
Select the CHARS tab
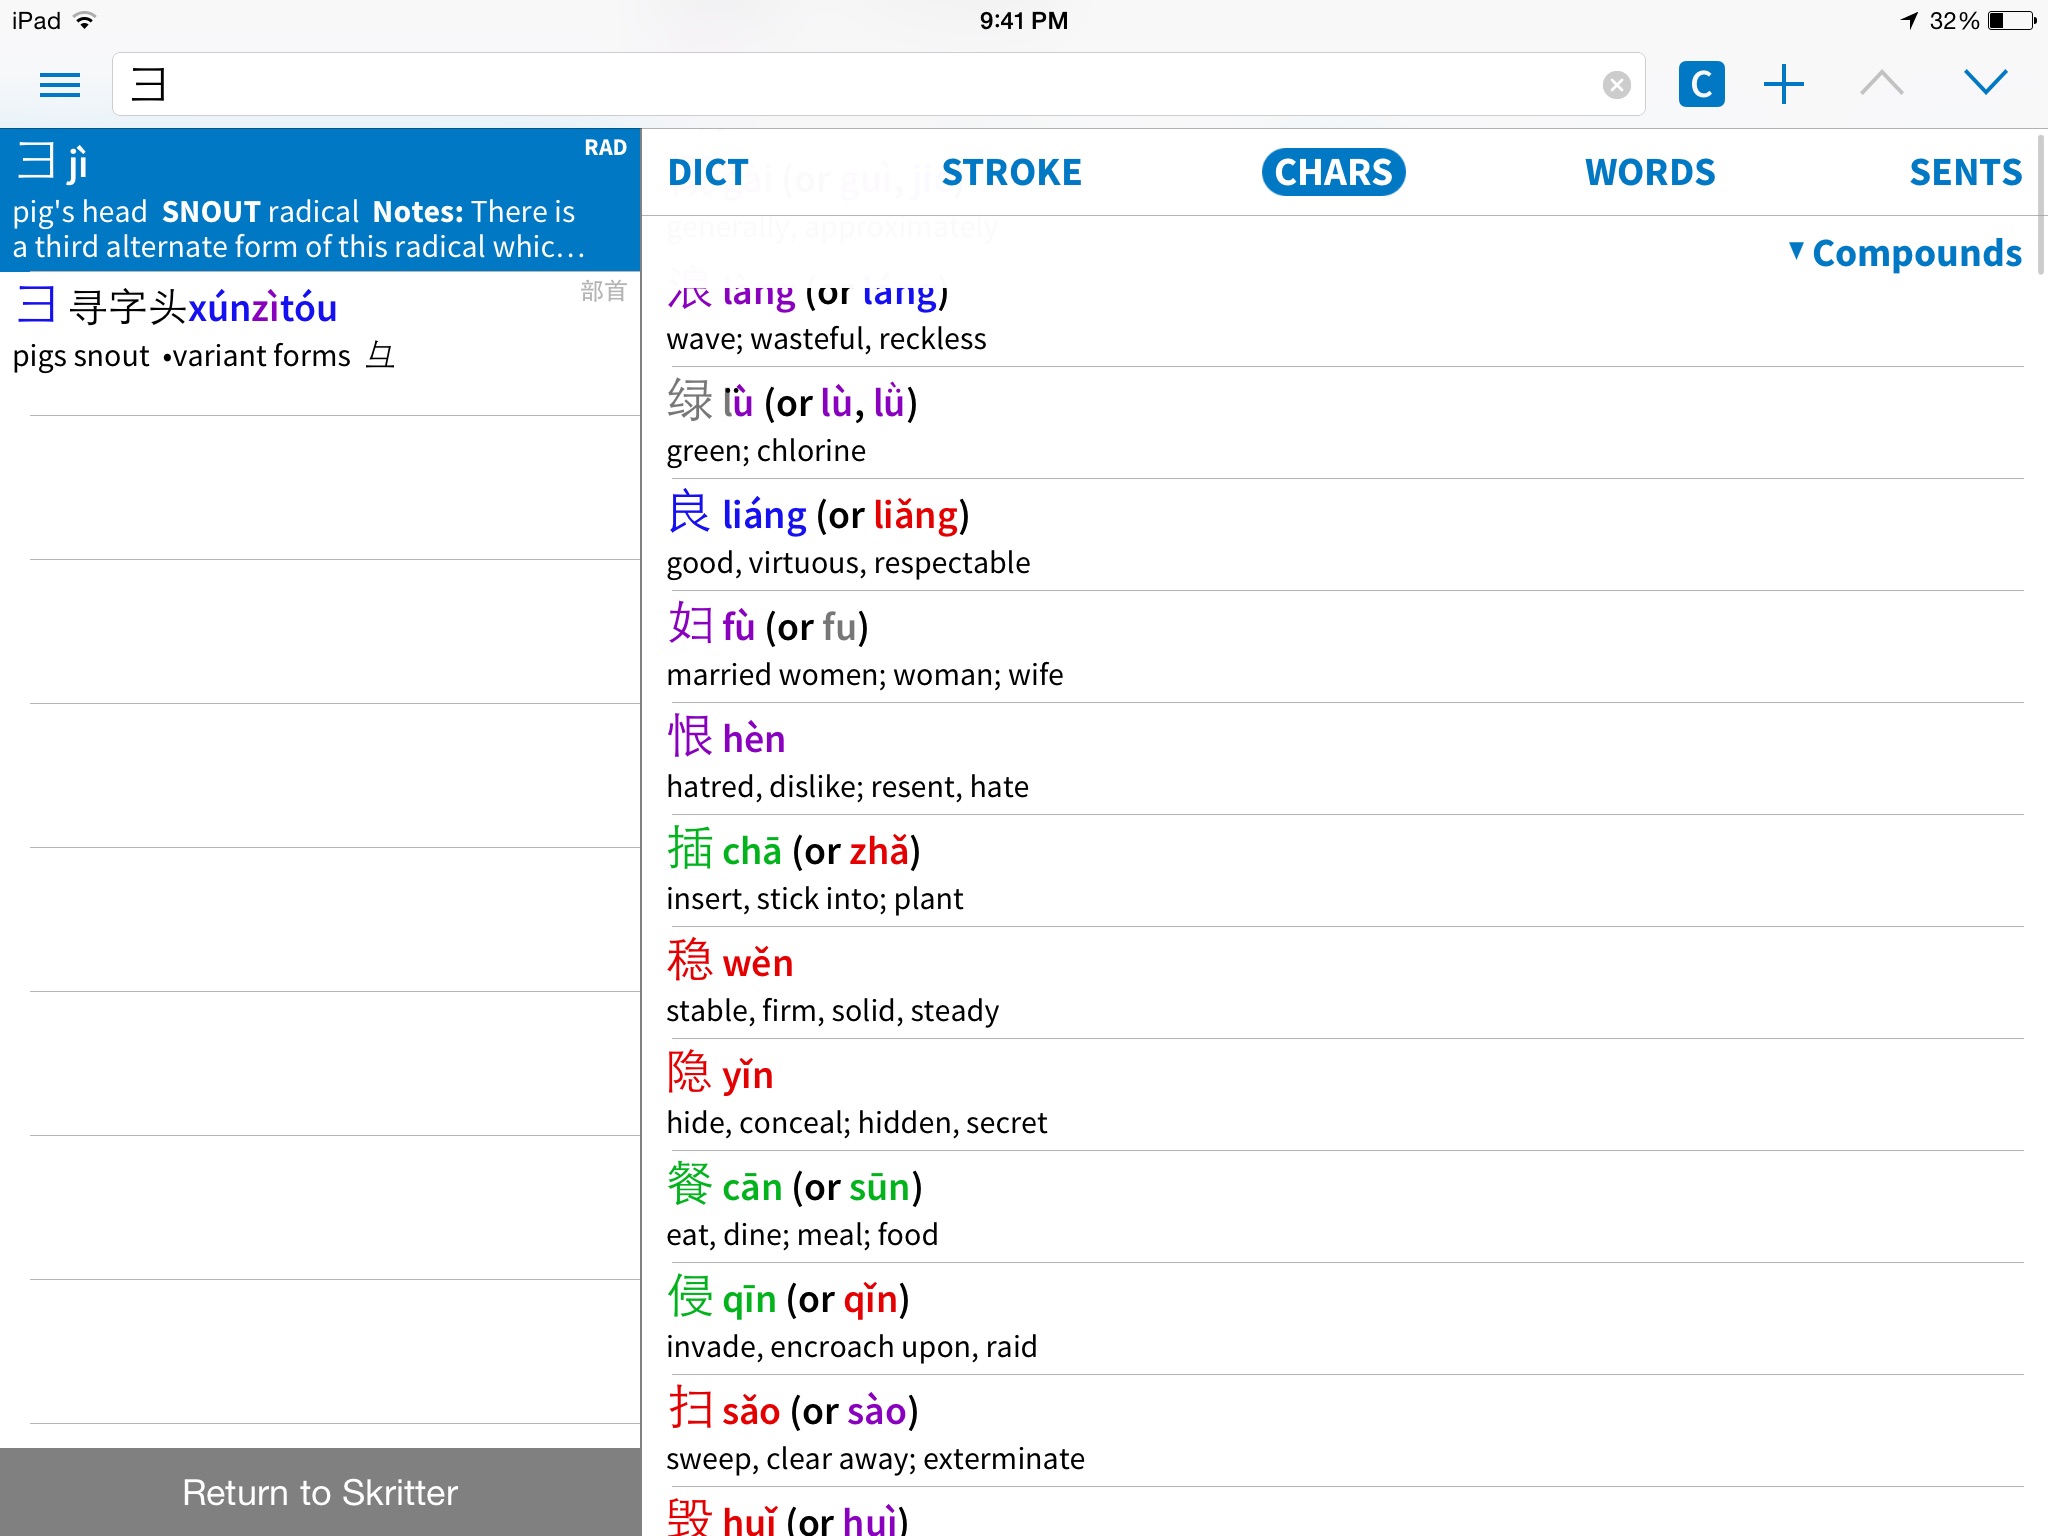click(1333, 173)
